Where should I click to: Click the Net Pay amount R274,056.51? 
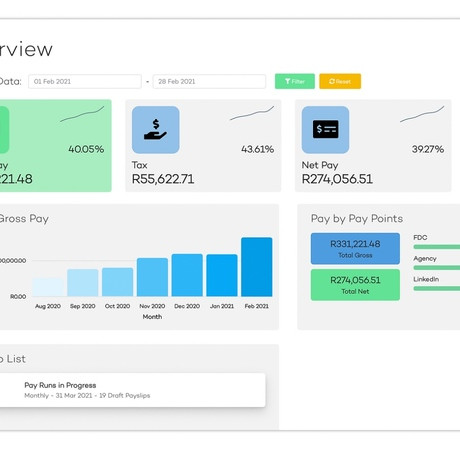(x=337, y=179)
